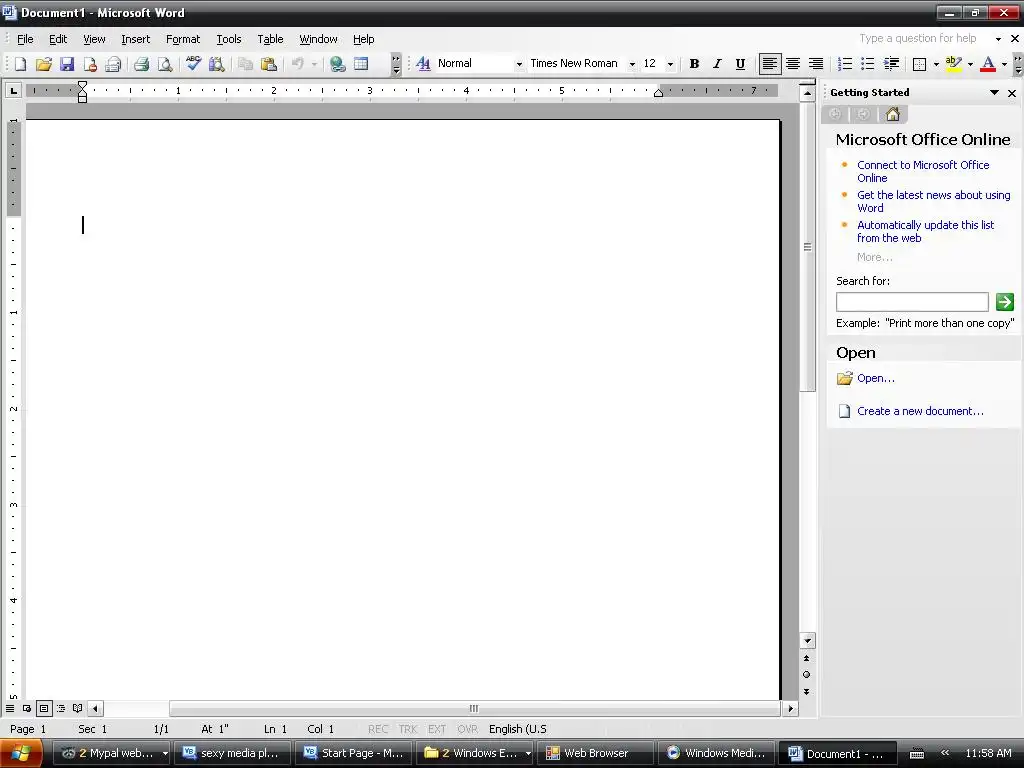Open Print Preview from toolbar
The image size is (1024, 768).
click(165, 64)
